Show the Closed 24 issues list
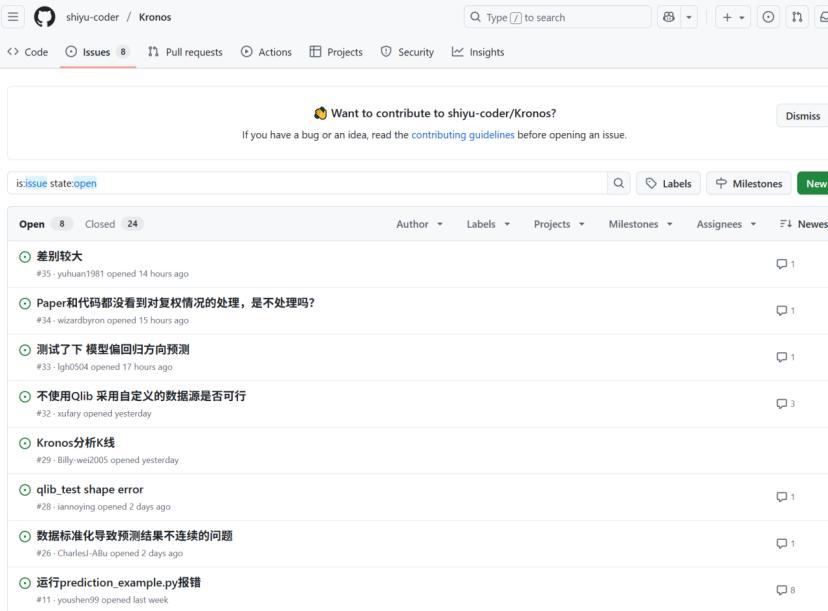The width and height of the screenshot is (828, 611). (x=114, y=224)
